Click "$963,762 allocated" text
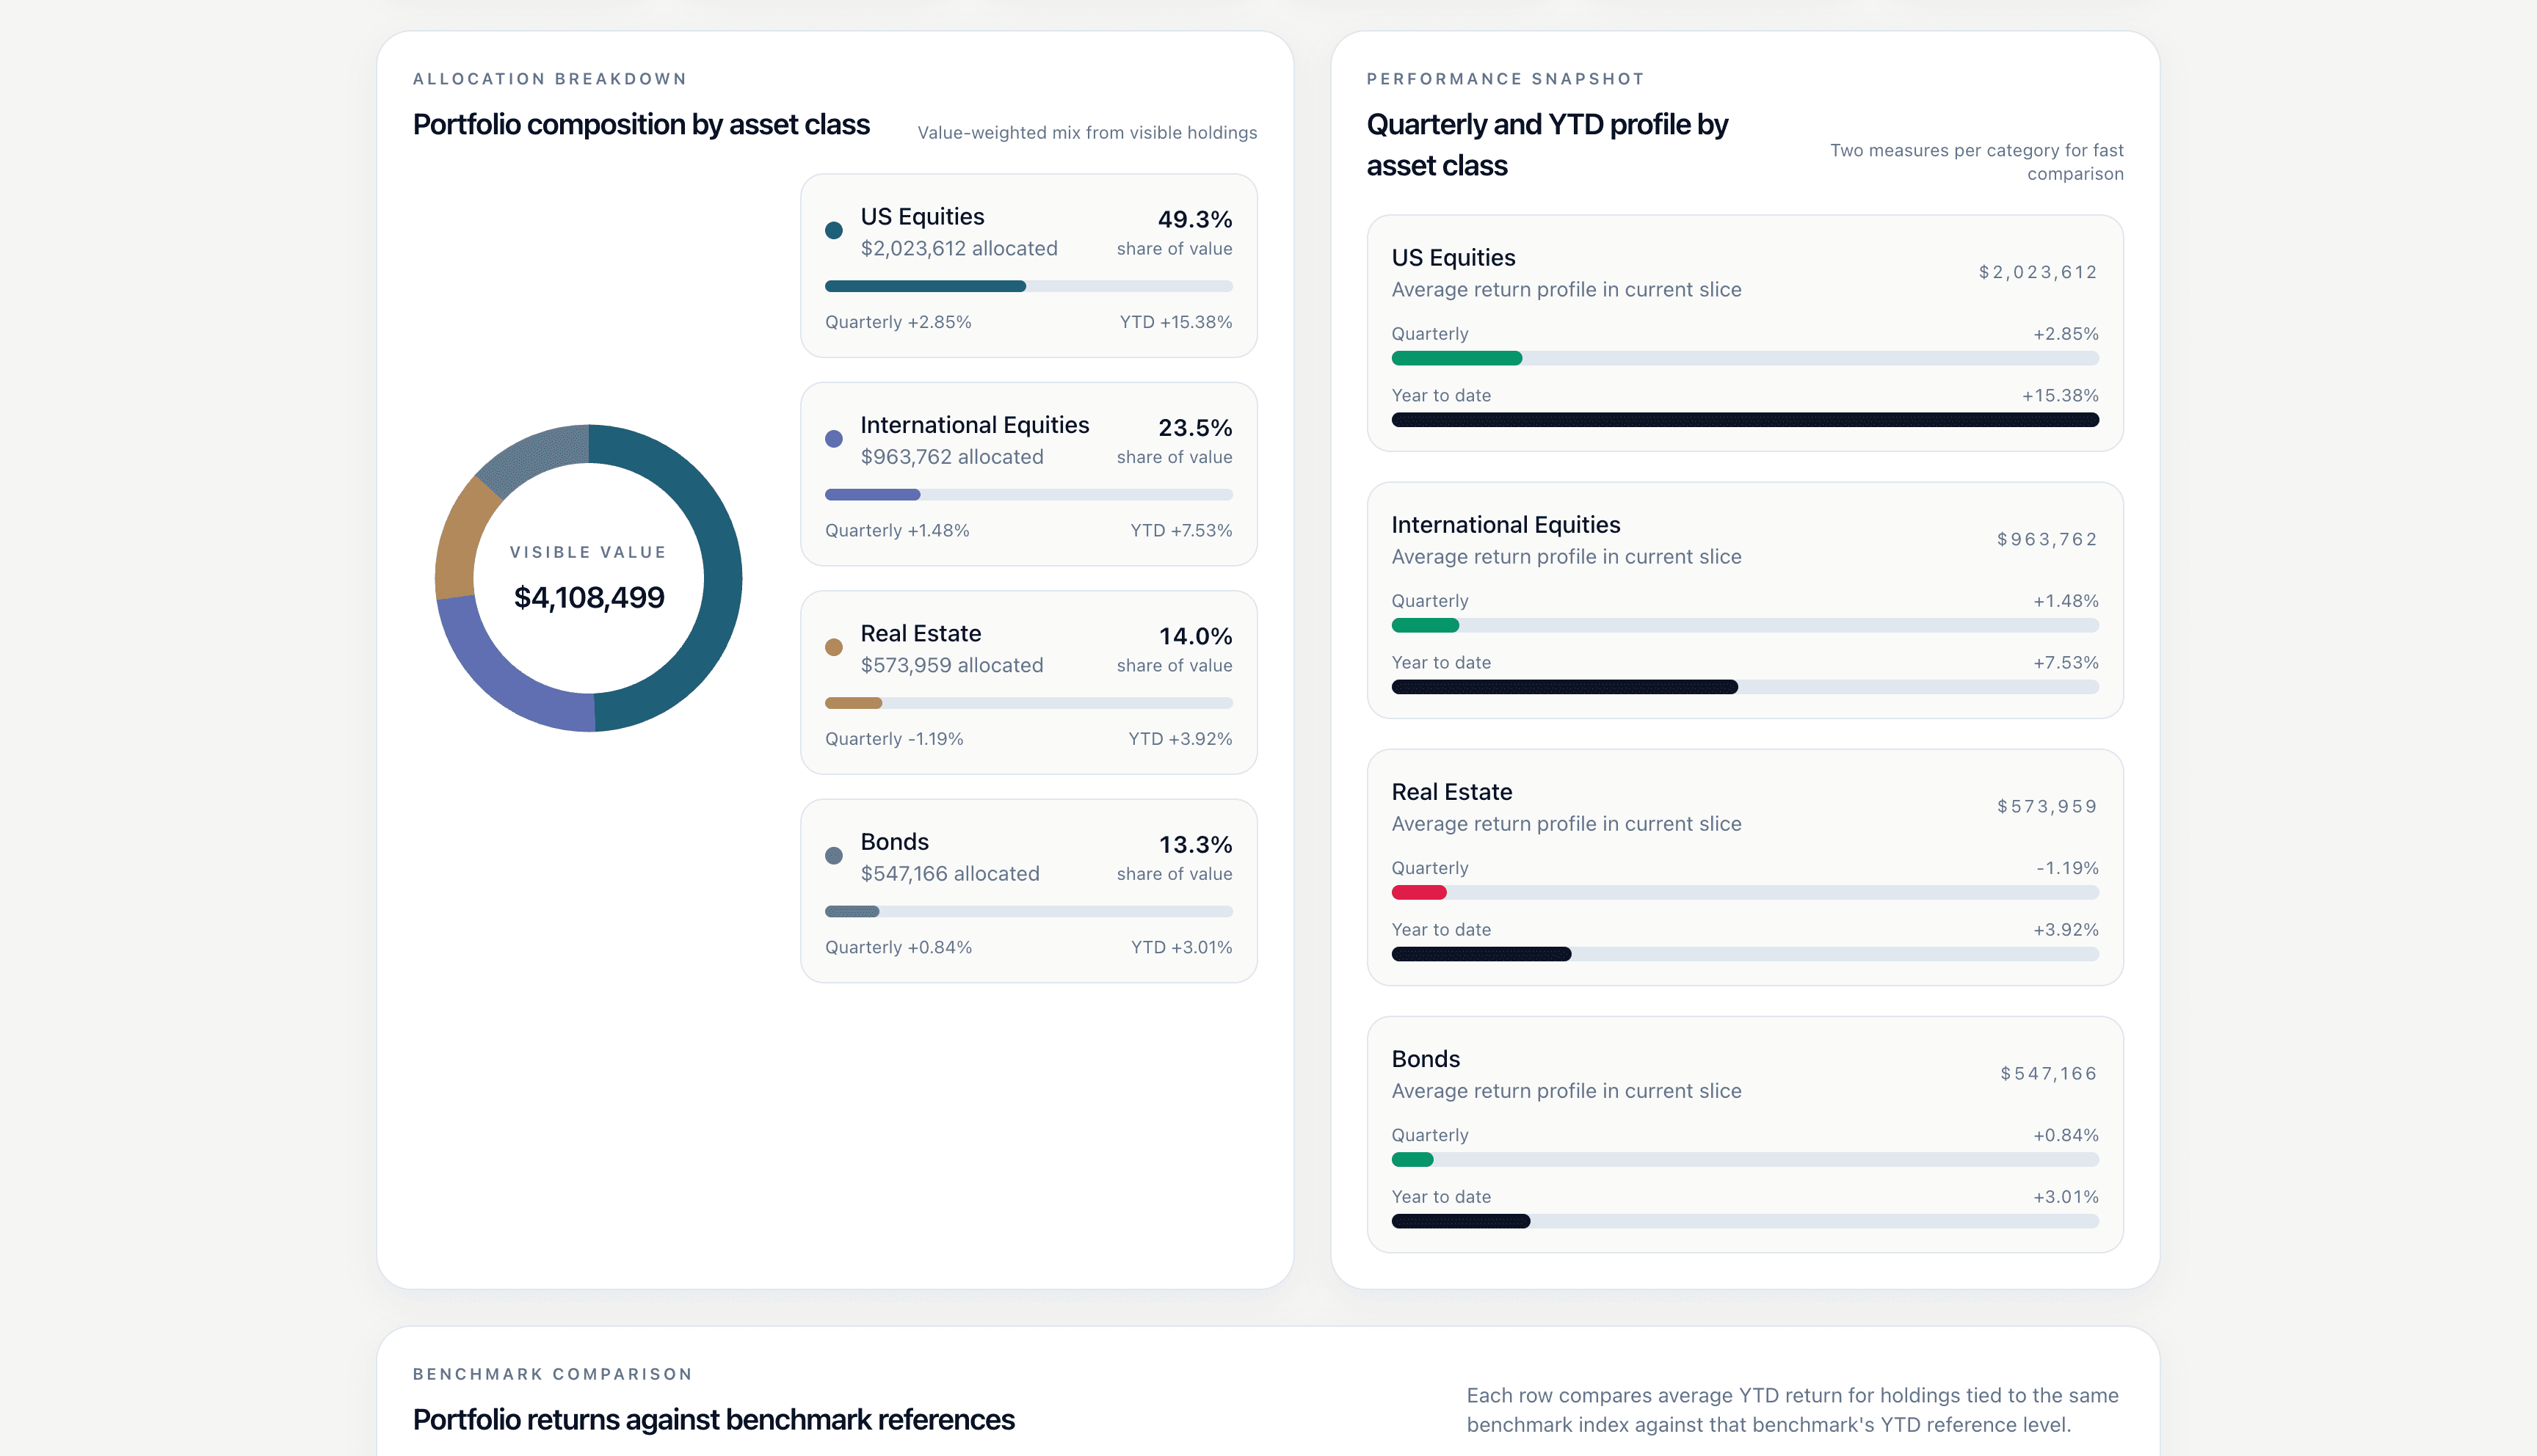This screenshot has height=1456, width=2537. pyautogui.click(x=951, y=457)
